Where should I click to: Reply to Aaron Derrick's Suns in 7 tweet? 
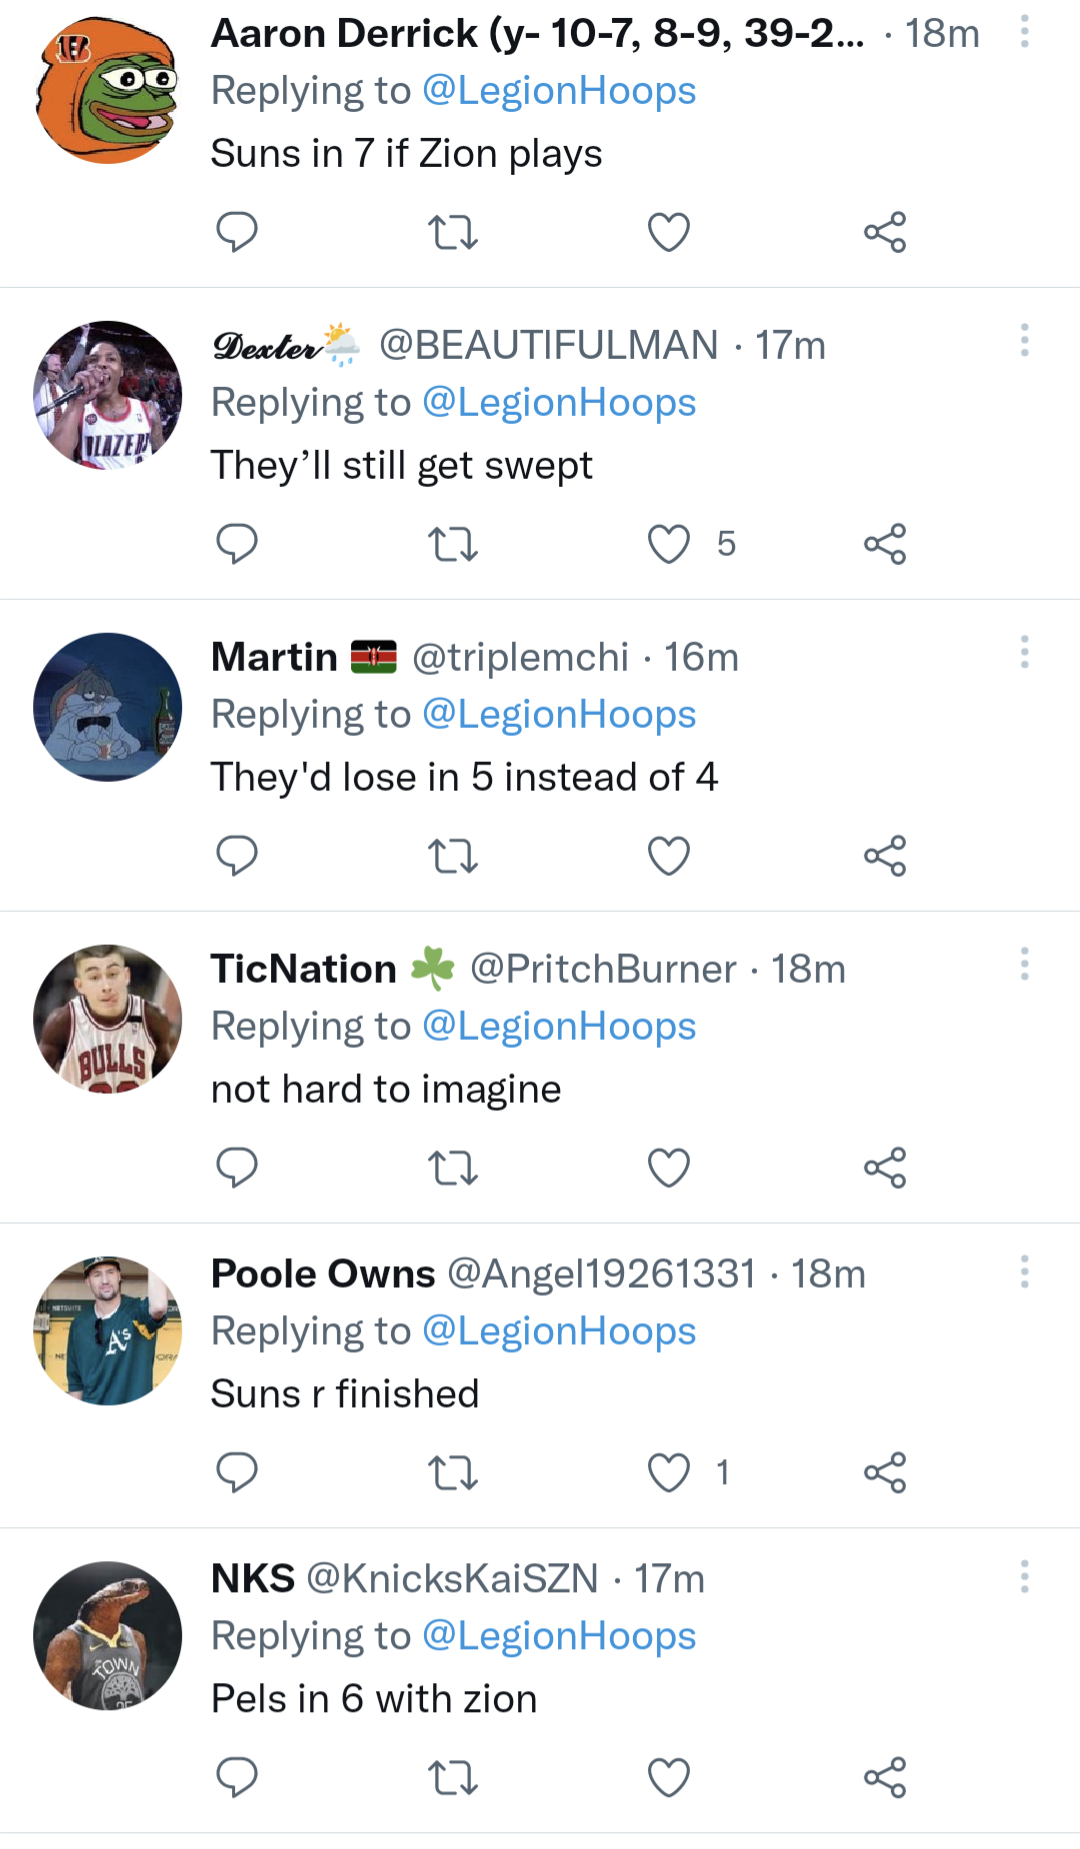coord(237,232)
